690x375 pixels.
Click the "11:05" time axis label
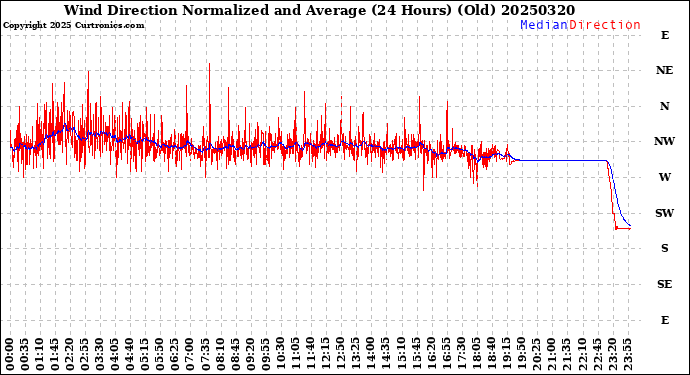296,355
